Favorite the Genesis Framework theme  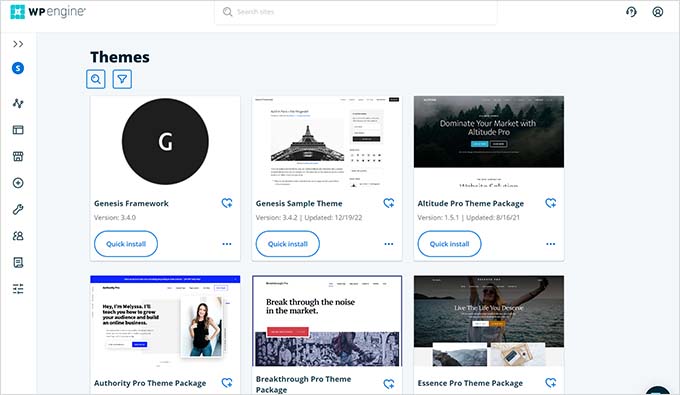(x=227, y=203)
